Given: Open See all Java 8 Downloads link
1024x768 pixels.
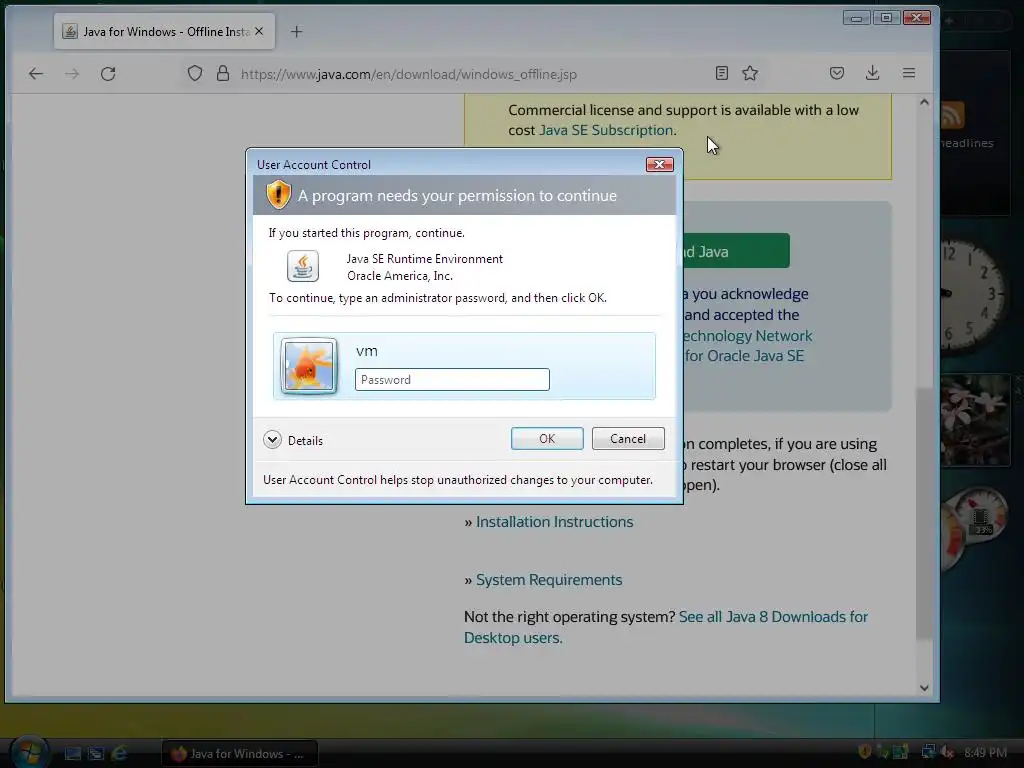Looking at the screenshot, I should click(x=665, y=627).
